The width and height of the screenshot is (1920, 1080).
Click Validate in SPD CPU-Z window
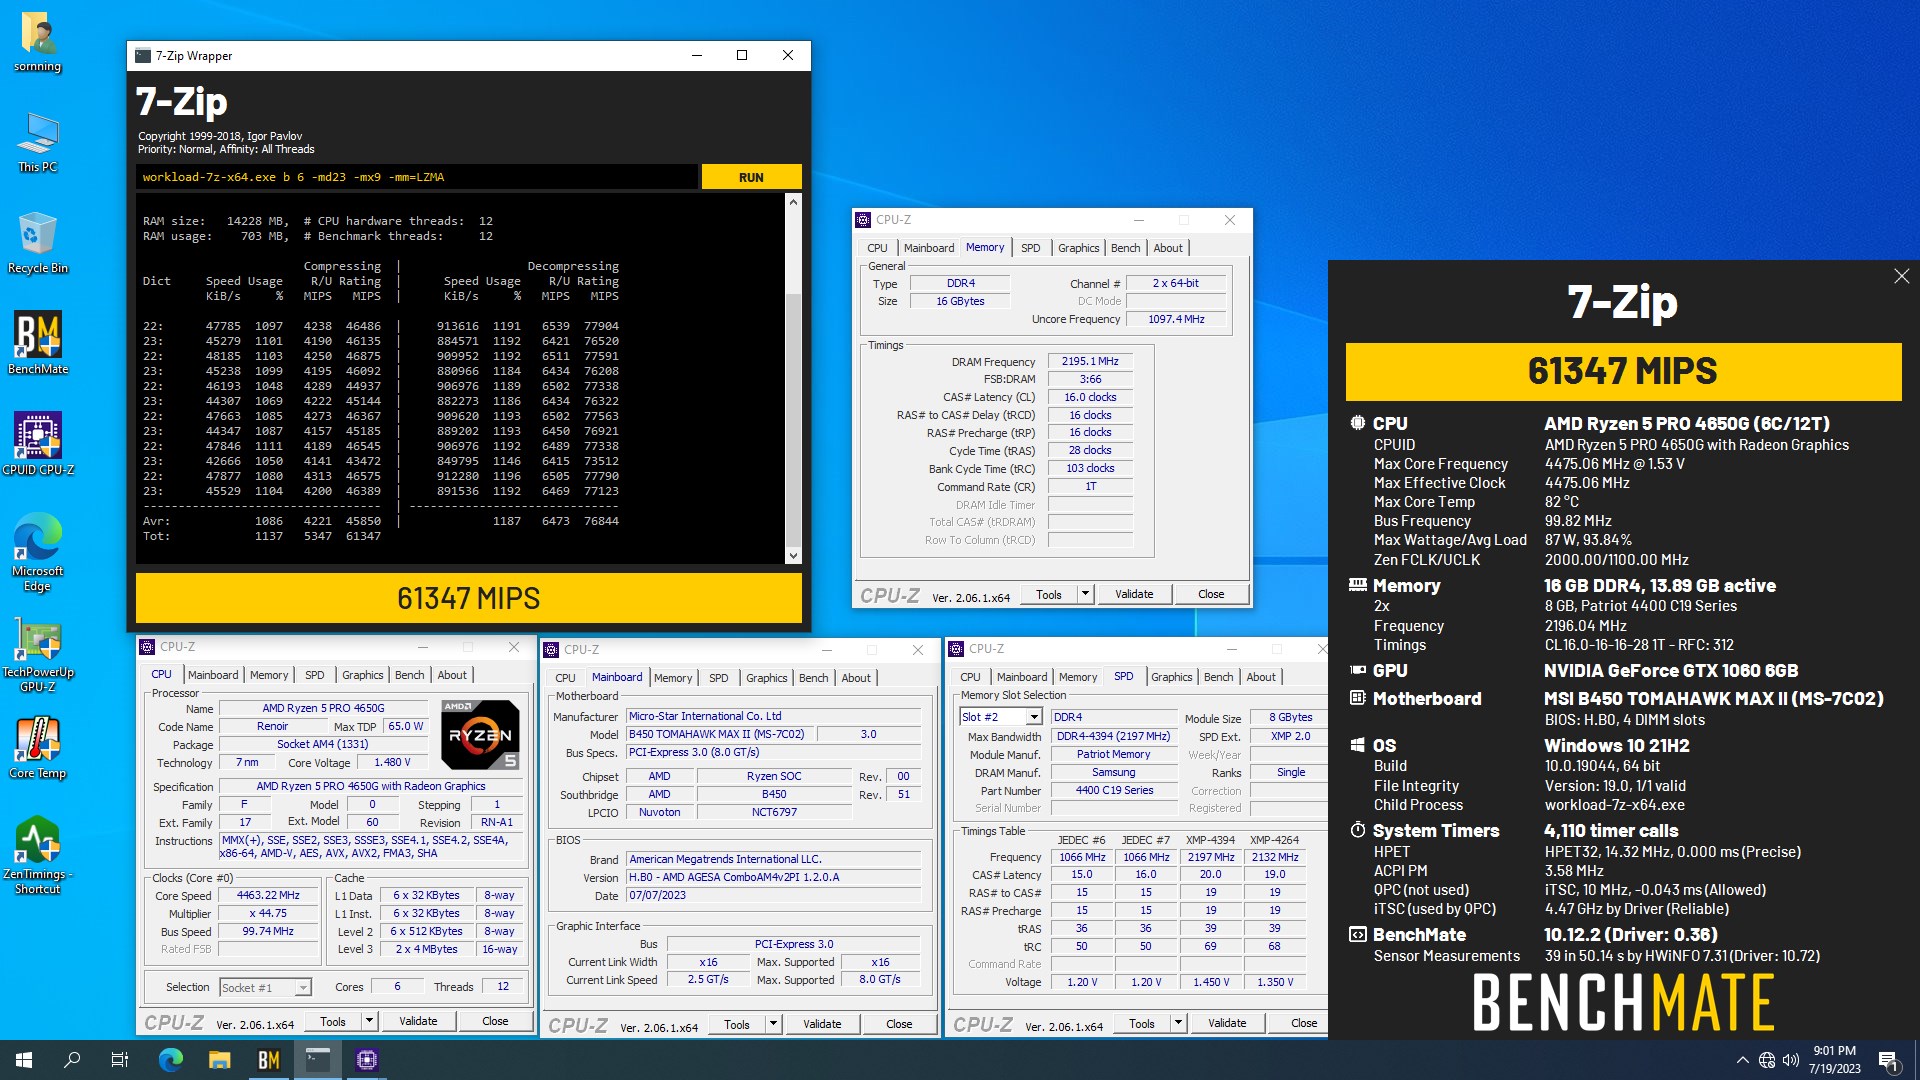click(1227, 1023)
